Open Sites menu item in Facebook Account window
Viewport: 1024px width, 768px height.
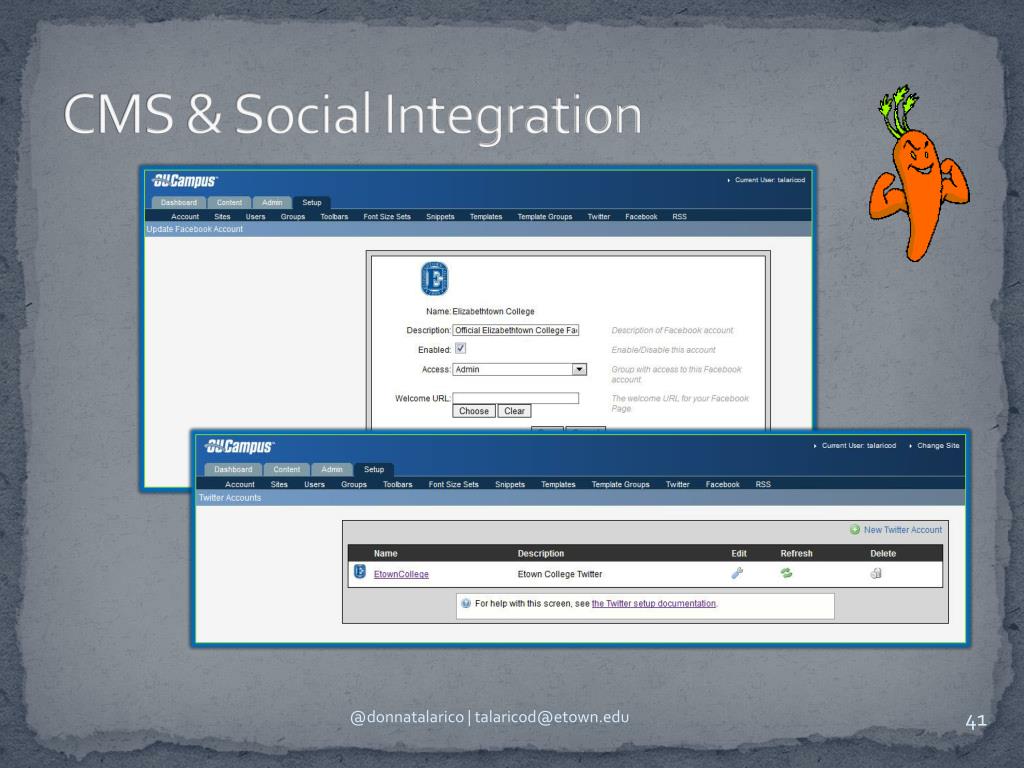[222, 217]
